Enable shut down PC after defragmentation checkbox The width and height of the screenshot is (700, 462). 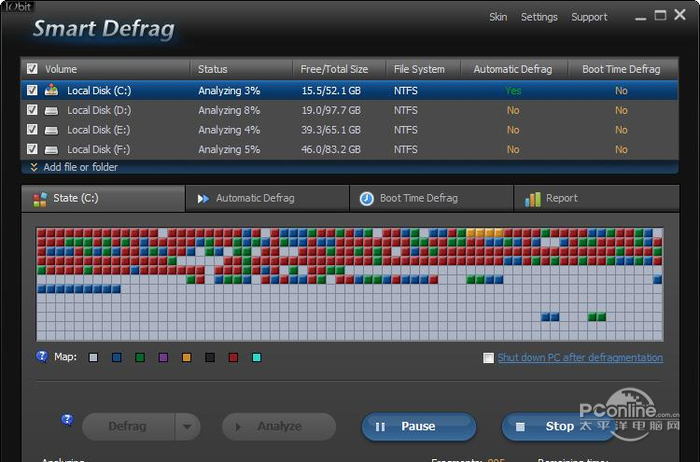(x=488, y=358)
